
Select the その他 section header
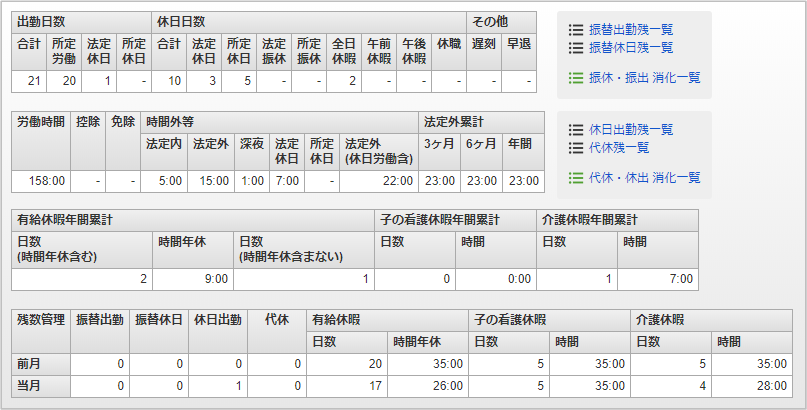click(501, 23)
